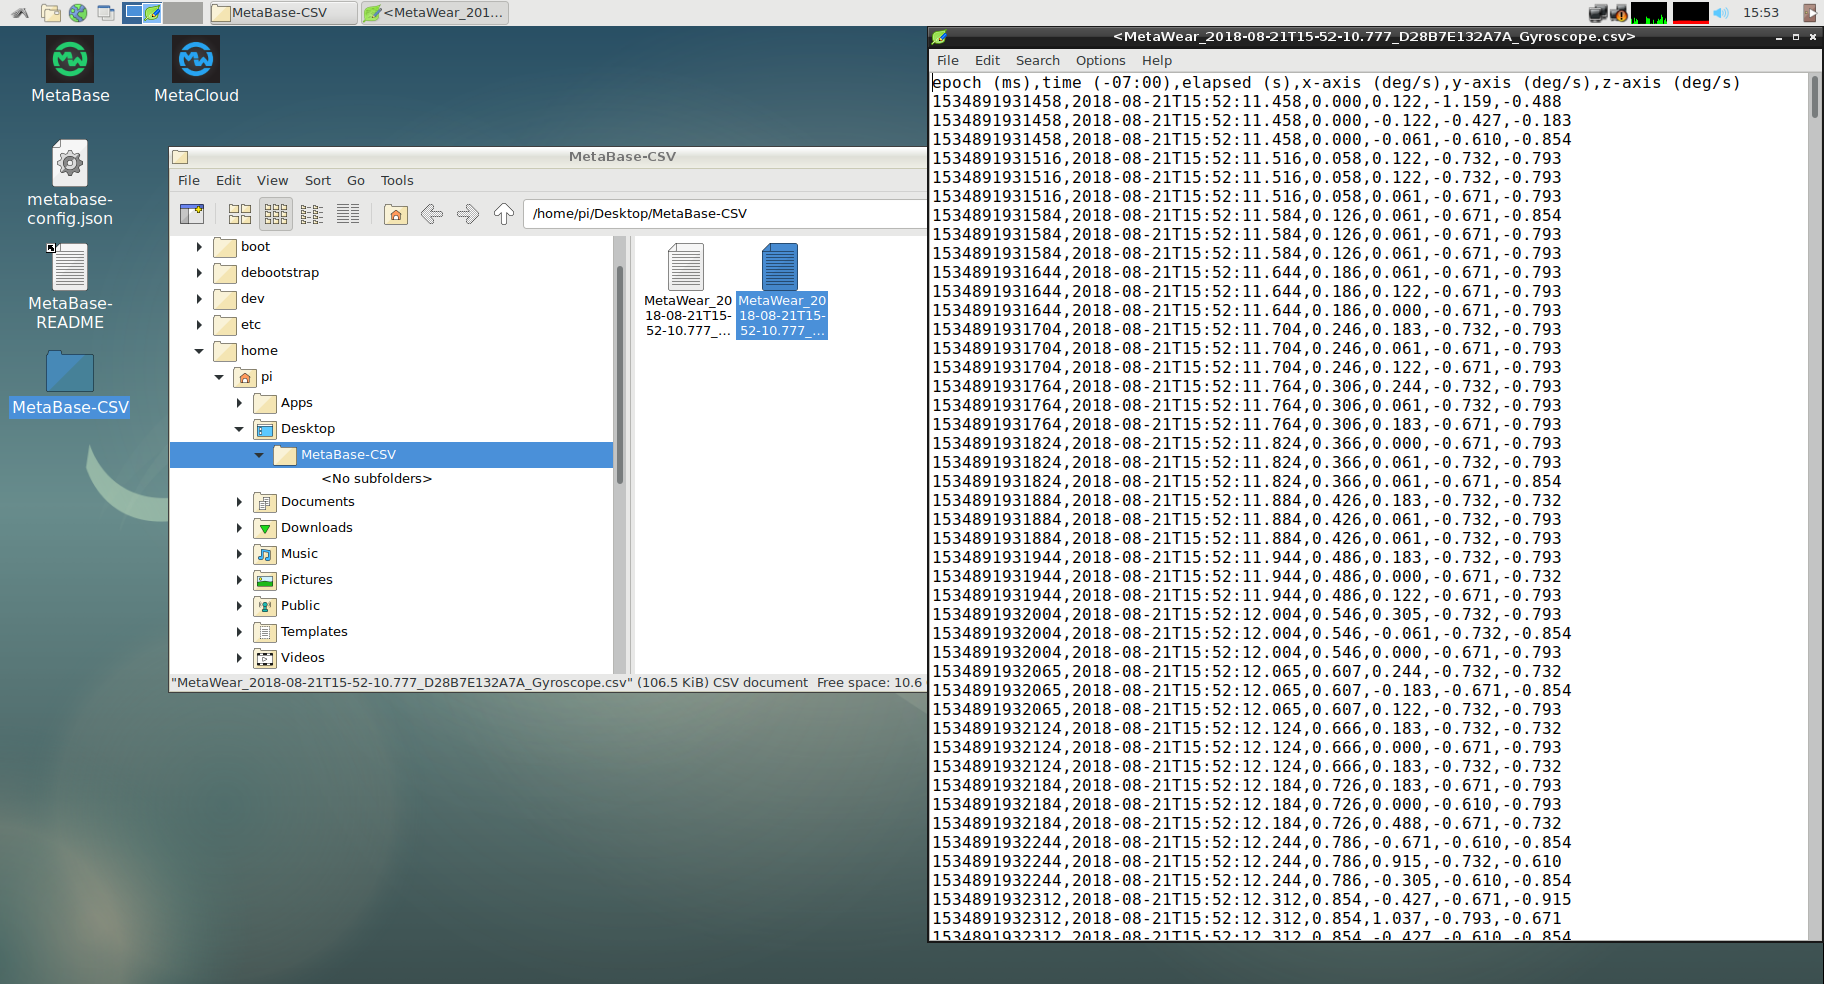Image resolution: width=1824 pixels, height=984 pixels.
Task: Expand the Downloads folder in the tree
Action: coord(239,528)
